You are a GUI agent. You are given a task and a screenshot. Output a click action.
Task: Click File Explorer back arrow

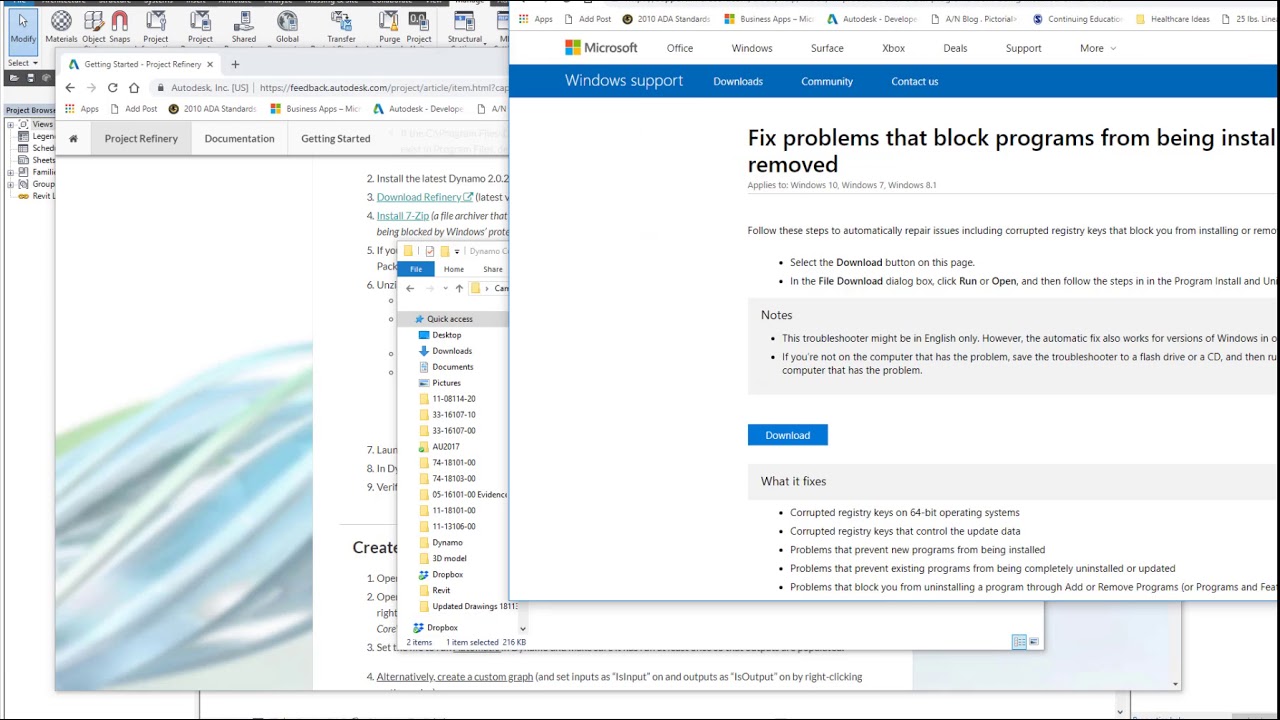click(x=410, y=288)
